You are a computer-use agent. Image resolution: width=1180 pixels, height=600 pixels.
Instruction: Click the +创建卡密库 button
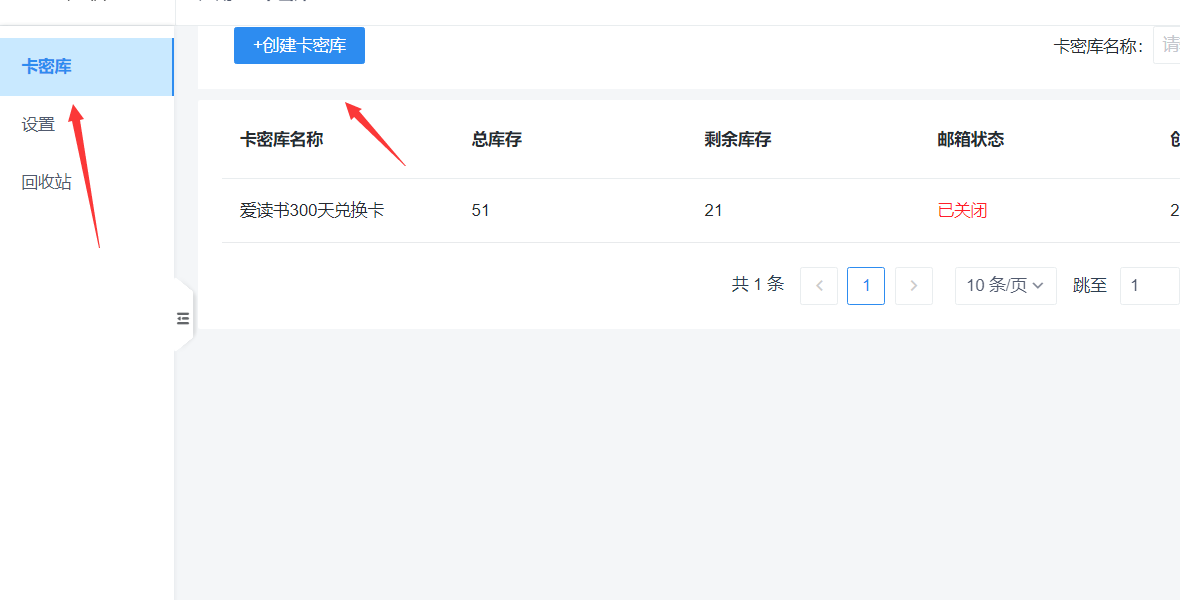[x=299, y=45]
